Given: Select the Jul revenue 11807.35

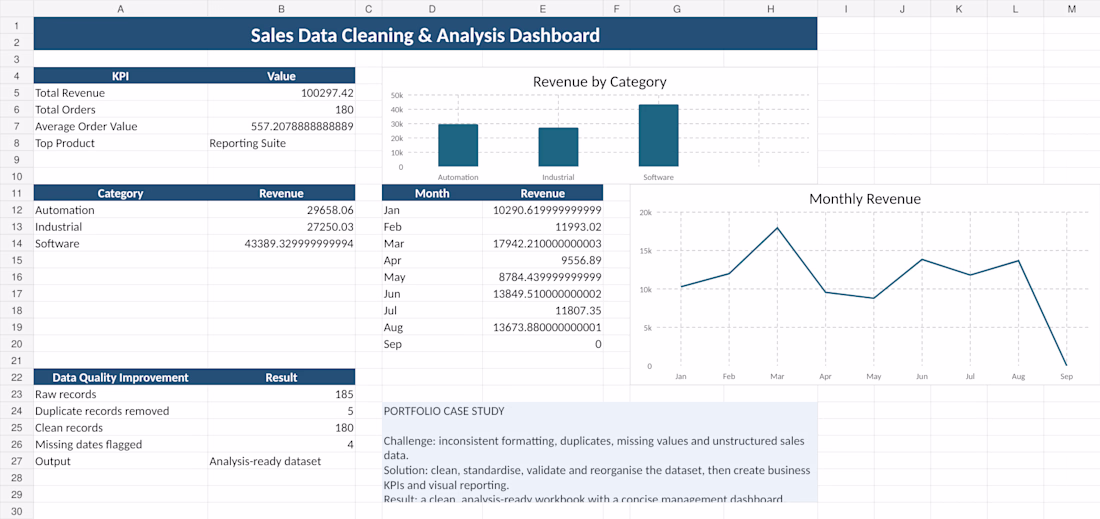Looking at the screenshot, I should point(543,311).
